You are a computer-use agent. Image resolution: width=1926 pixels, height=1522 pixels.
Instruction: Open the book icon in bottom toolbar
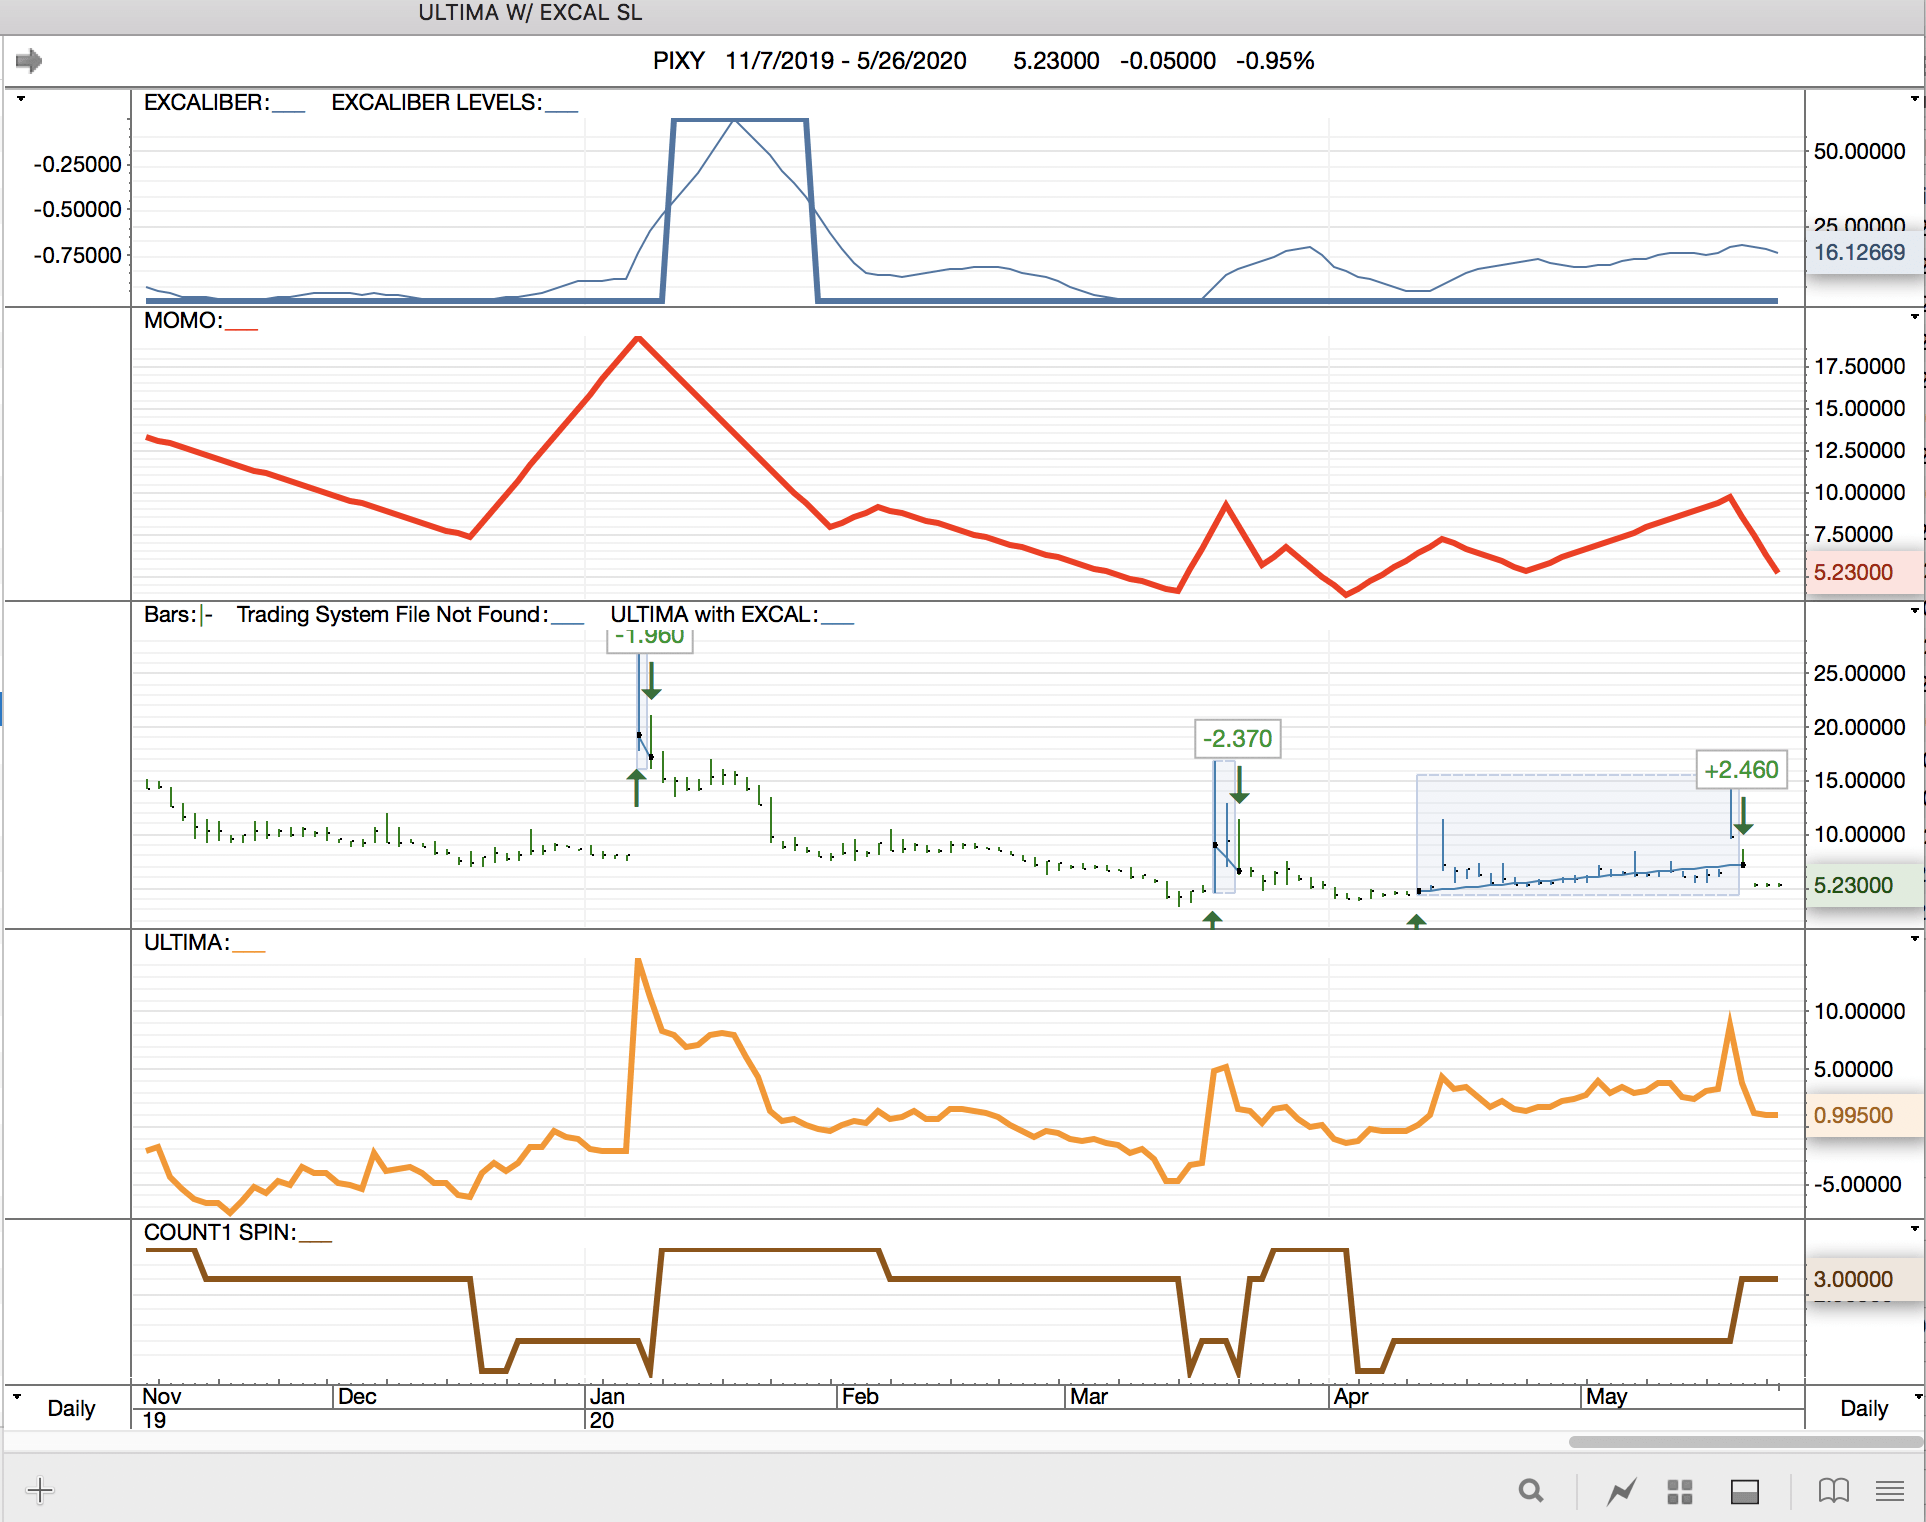pyautogui.click(x=1833, y=1491)
